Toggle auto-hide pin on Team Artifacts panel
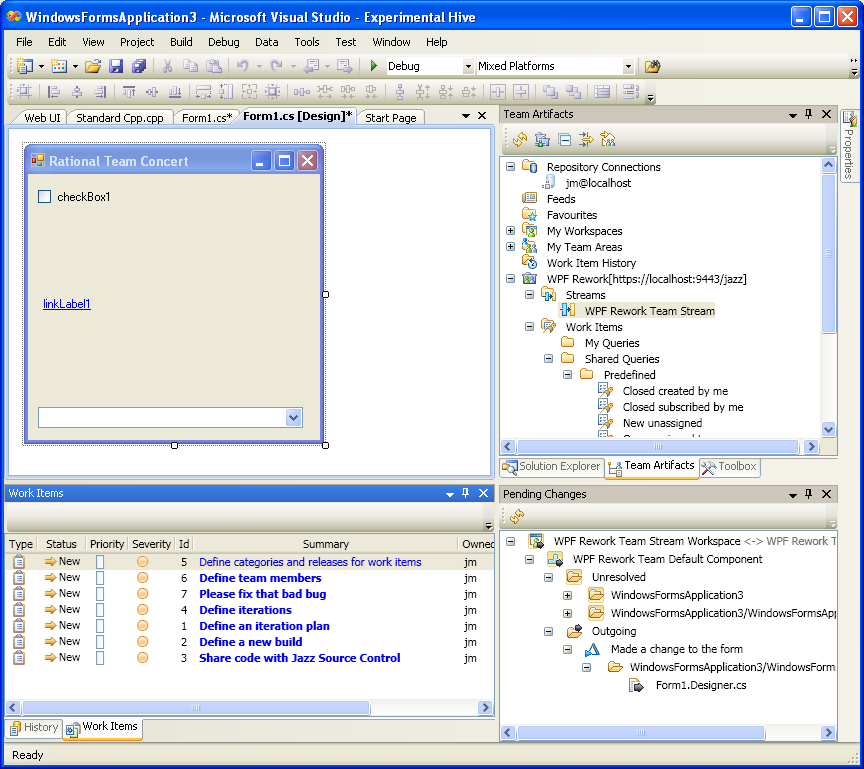This screenshot has width=864, height=769. [808, 114]
